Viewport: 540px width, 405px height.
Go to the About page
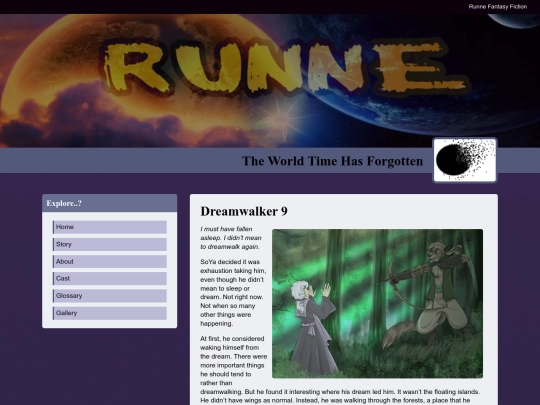(110, 261)
